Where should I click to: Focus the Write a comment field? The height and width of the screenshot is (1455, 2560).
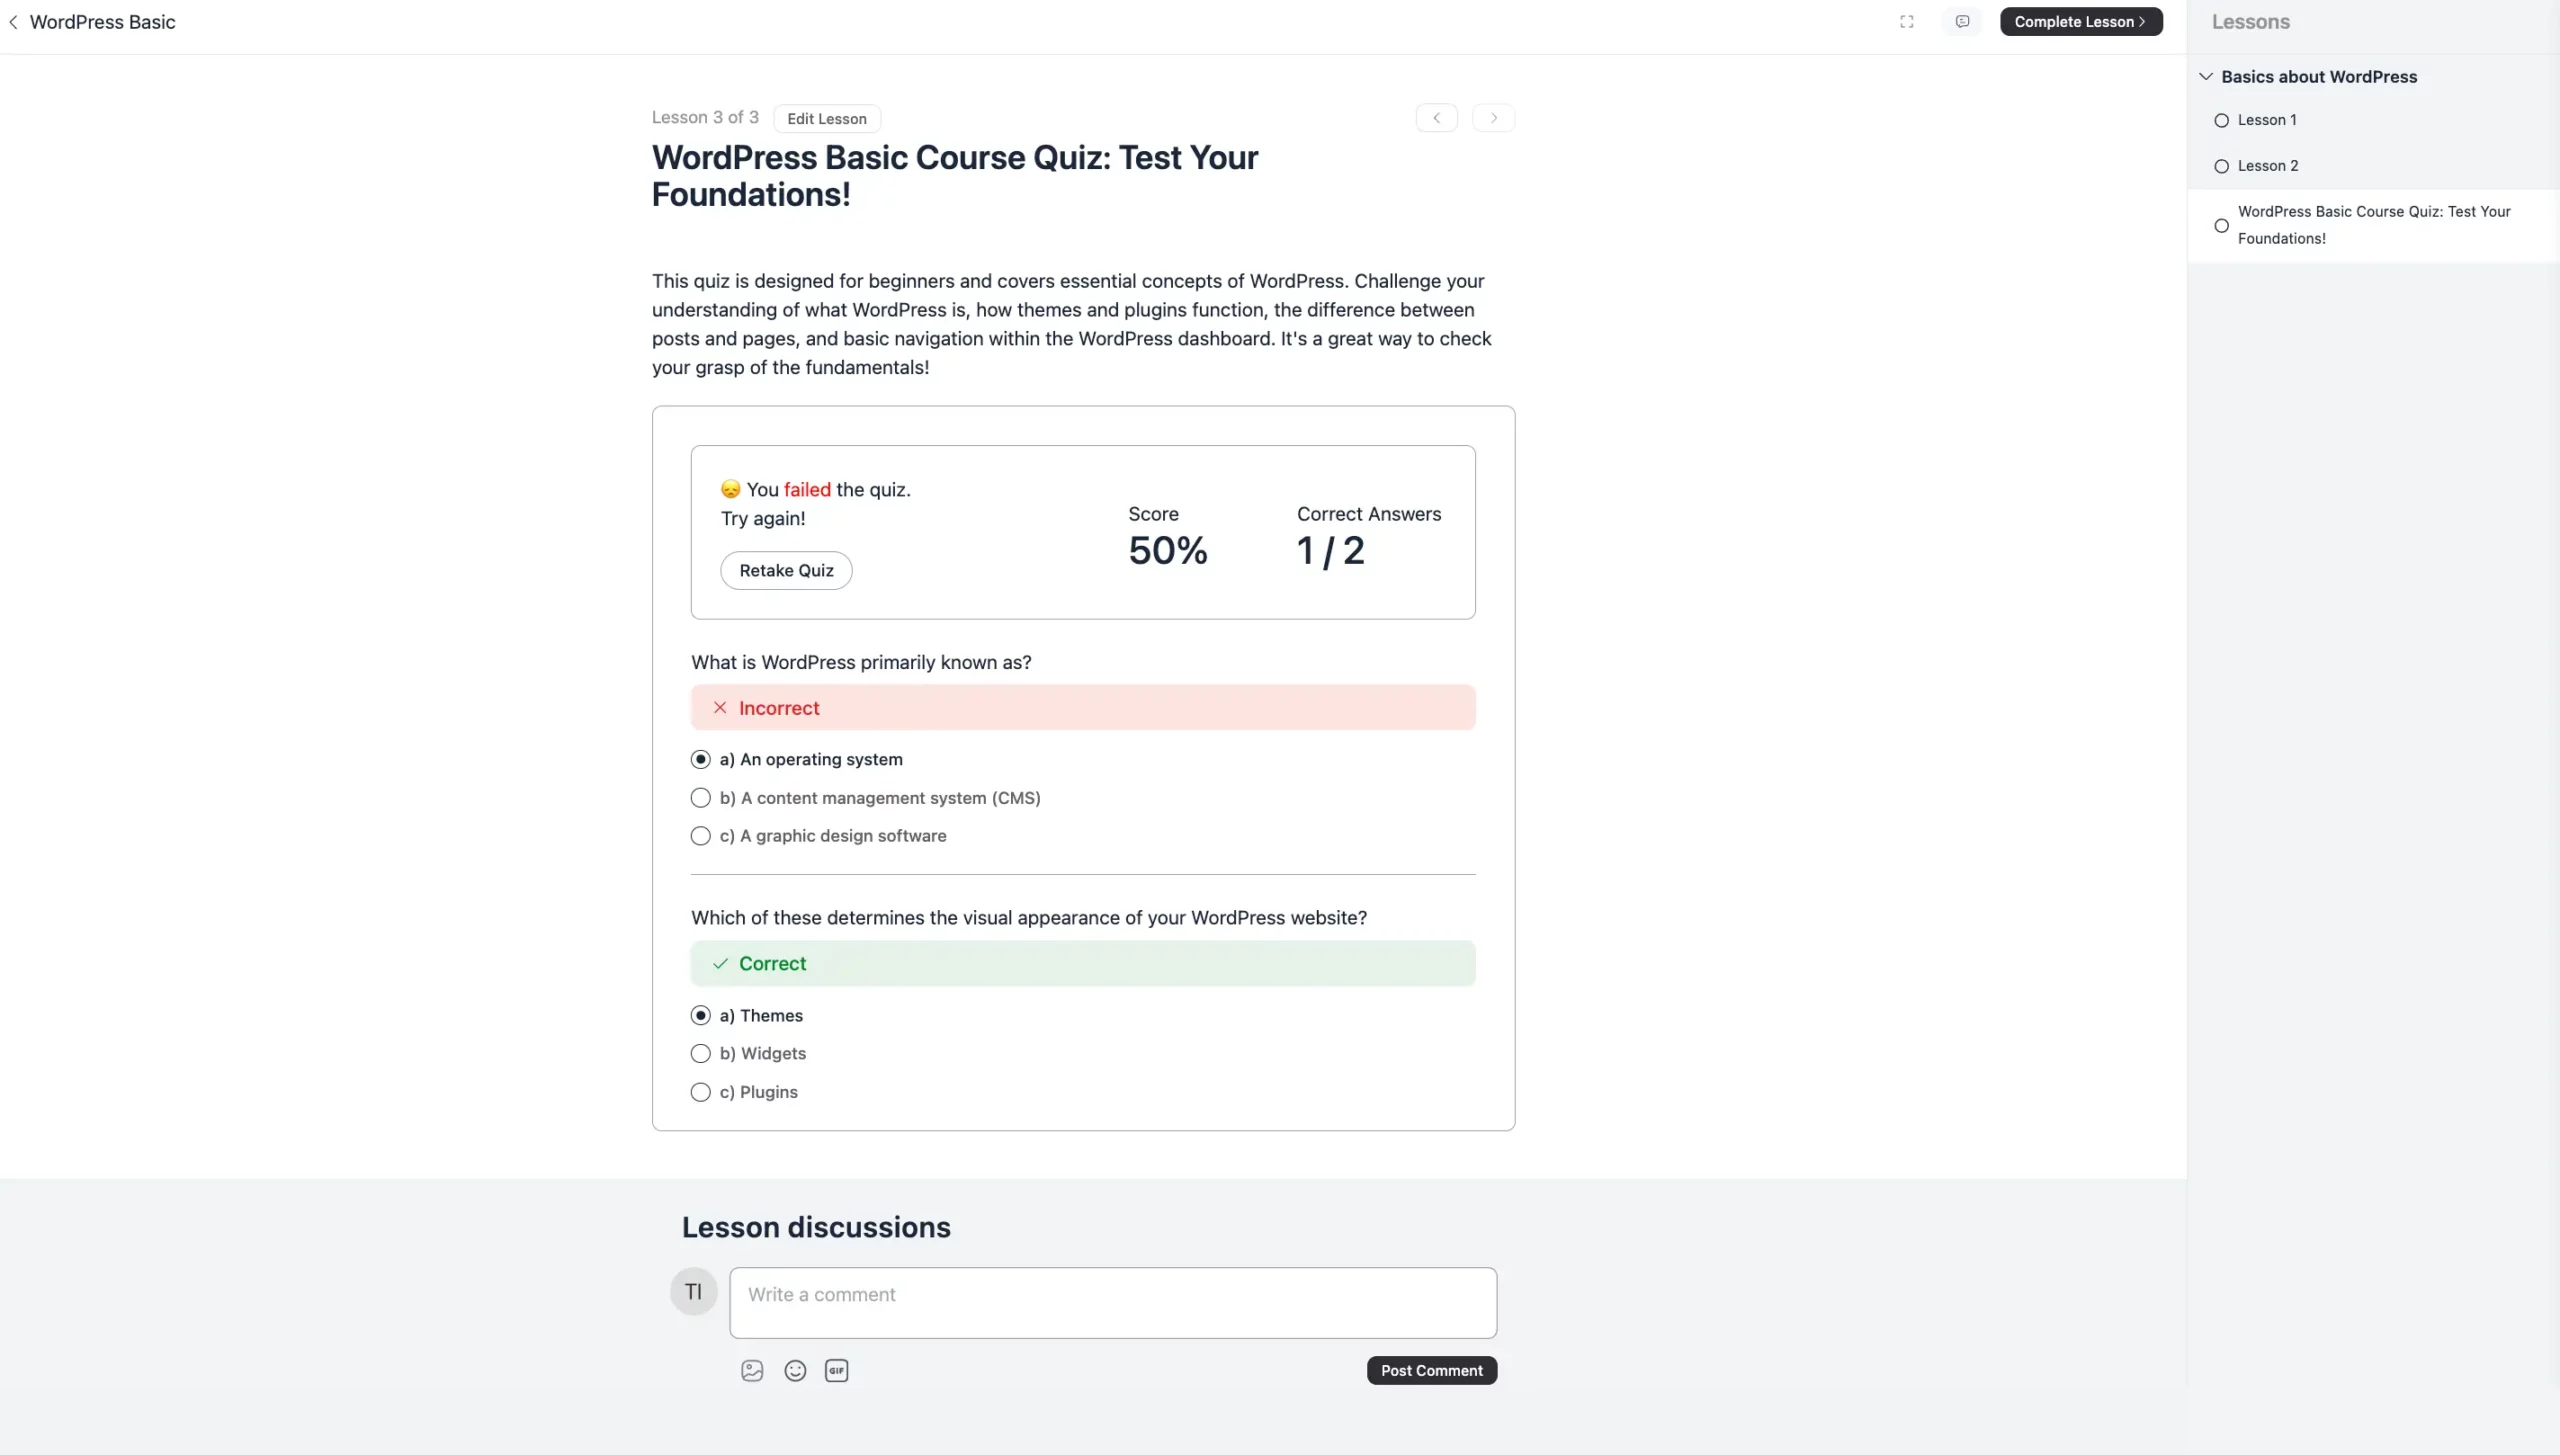pos(1113,1303)
